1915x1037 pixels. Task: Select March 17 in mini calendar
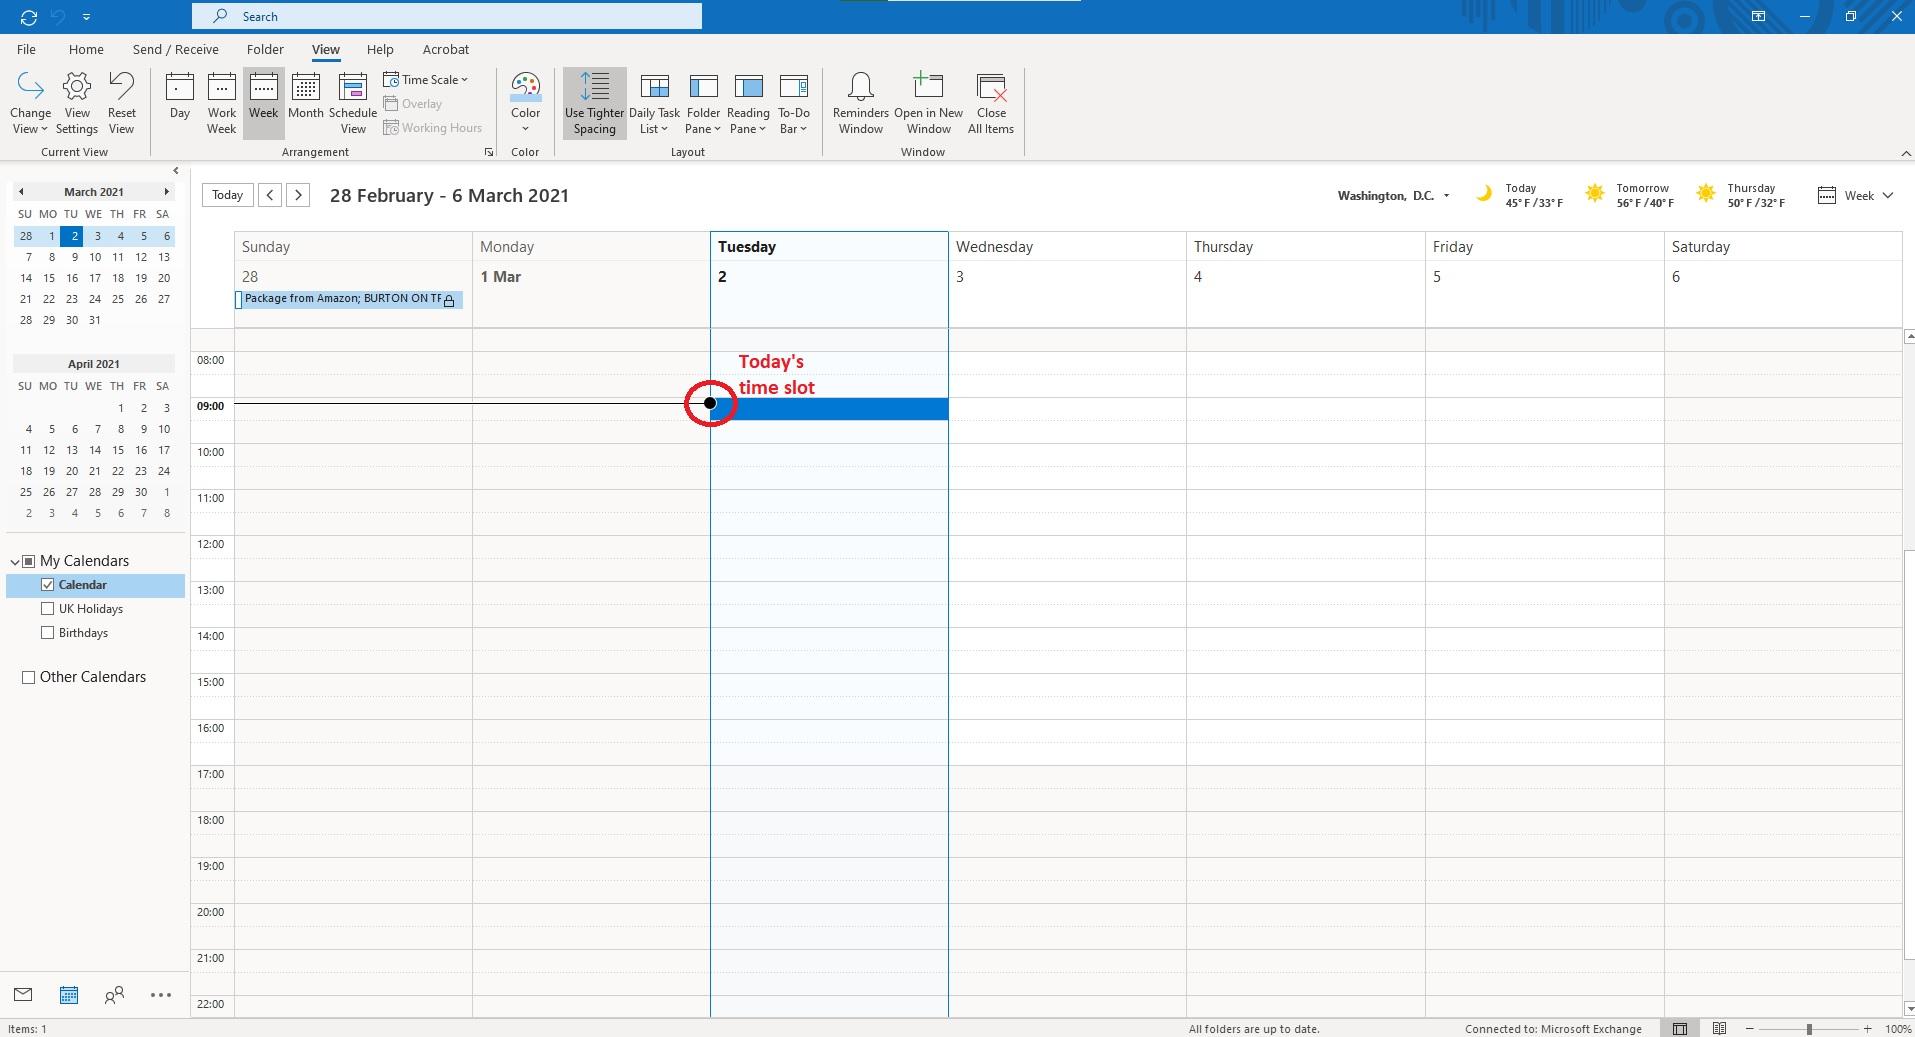click(95, 278)
